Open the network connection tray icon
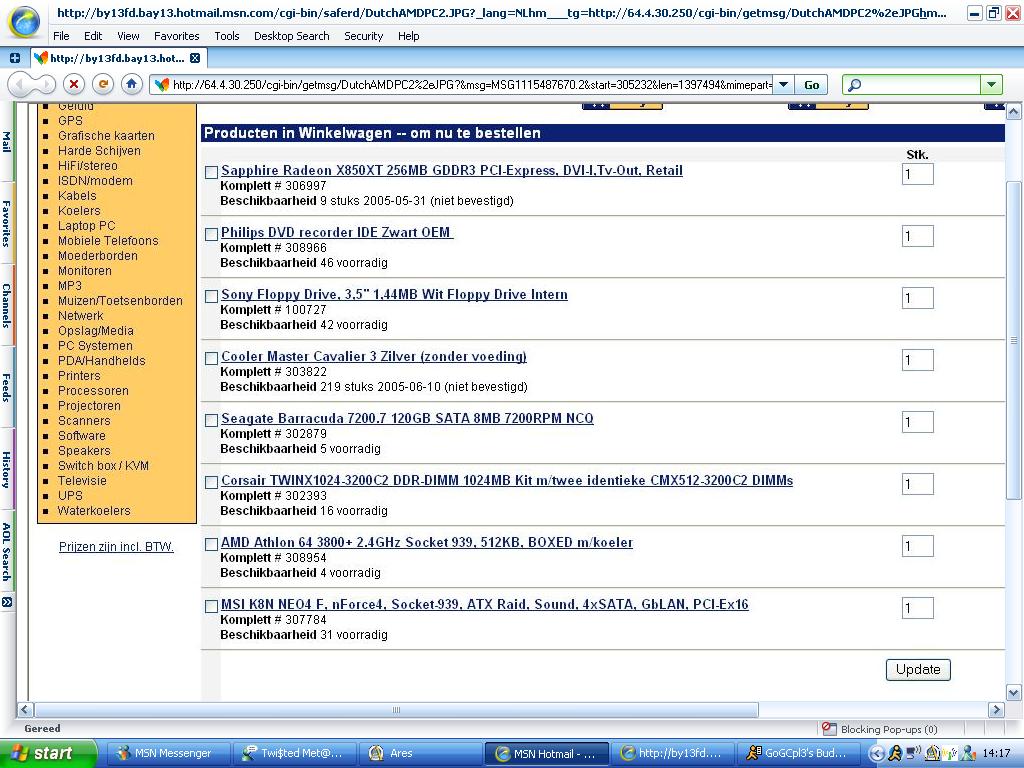Viewport: 1024px width, 768px height. tap(913, 754)
